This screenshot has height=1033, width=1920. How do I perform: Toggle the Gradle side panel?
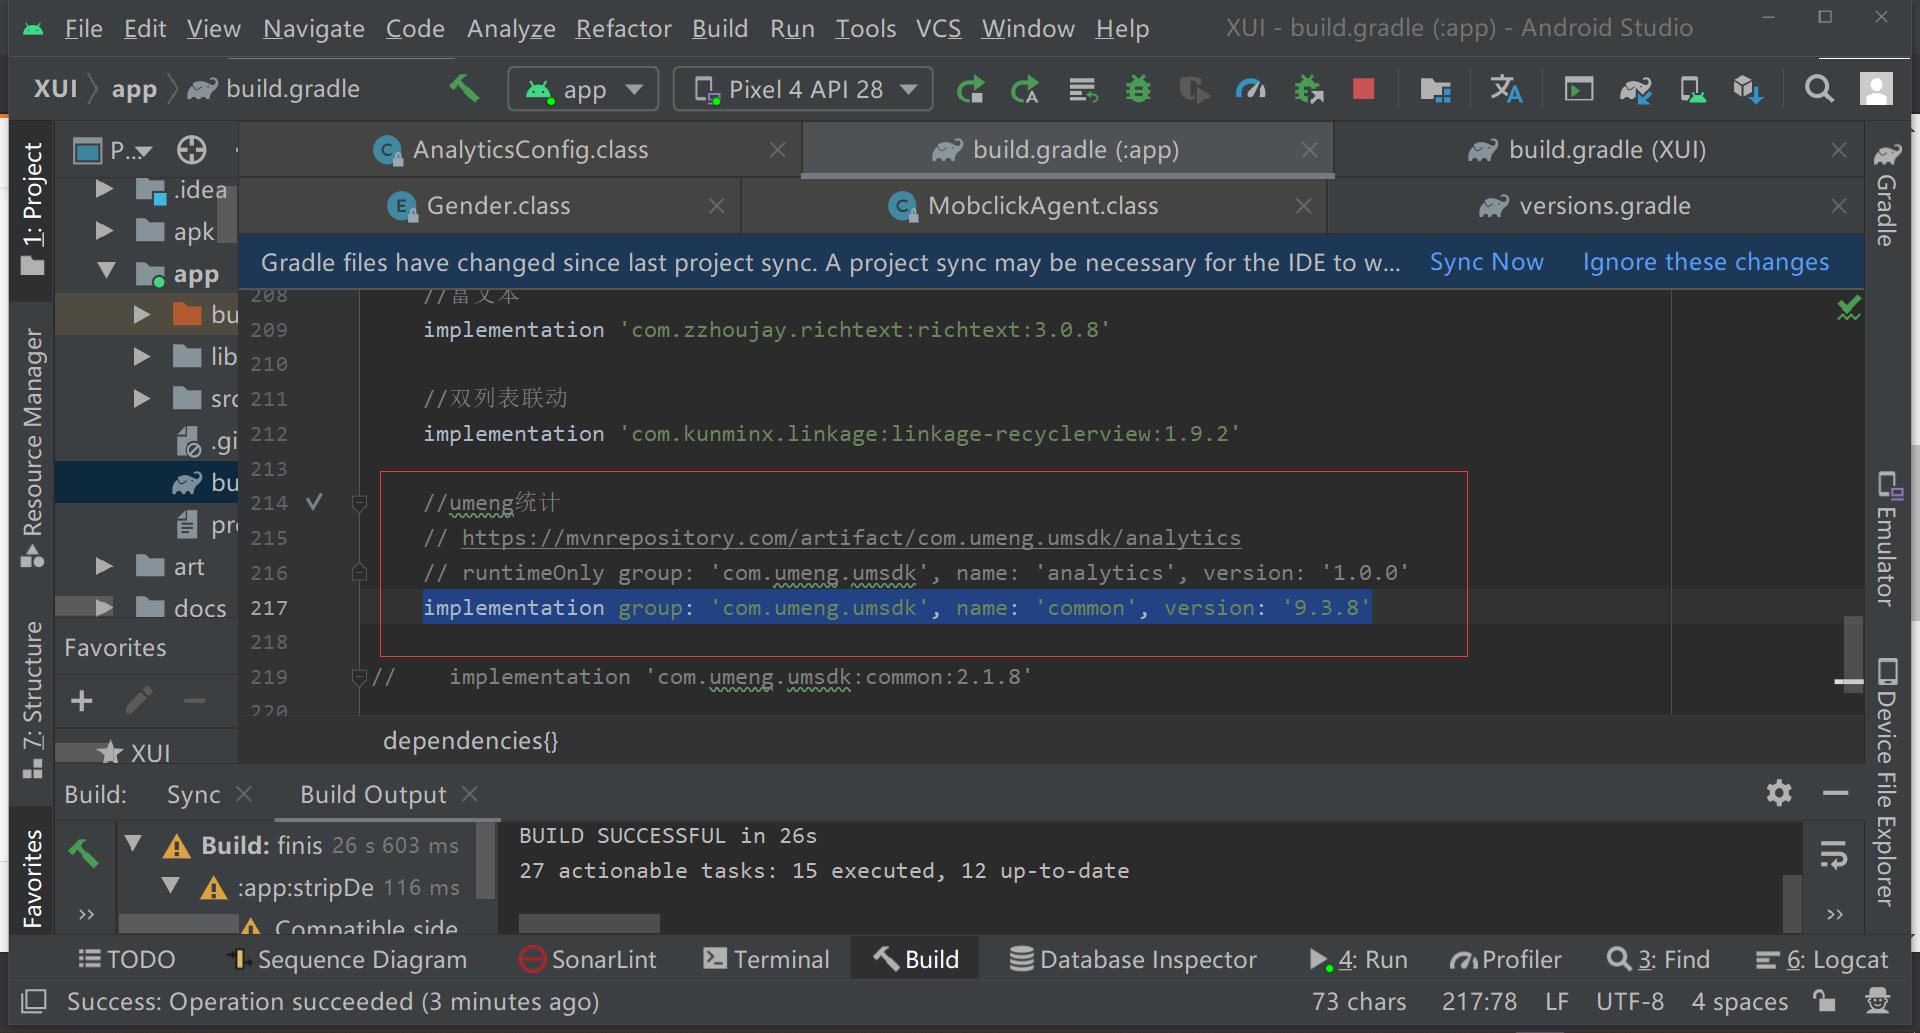(1887, 194)
